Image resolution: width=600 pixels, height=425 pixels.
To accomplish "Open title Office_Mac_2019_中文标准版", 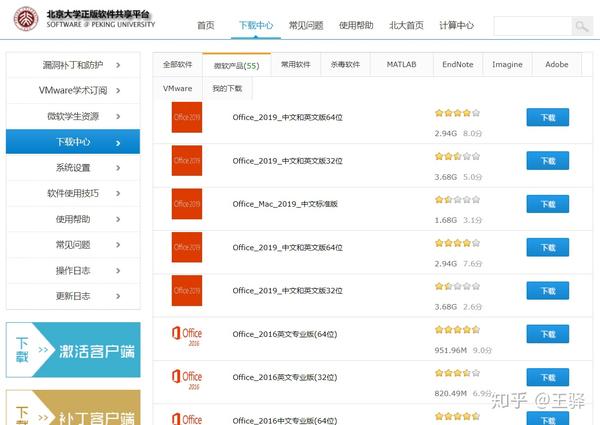I will coord(285,204).
